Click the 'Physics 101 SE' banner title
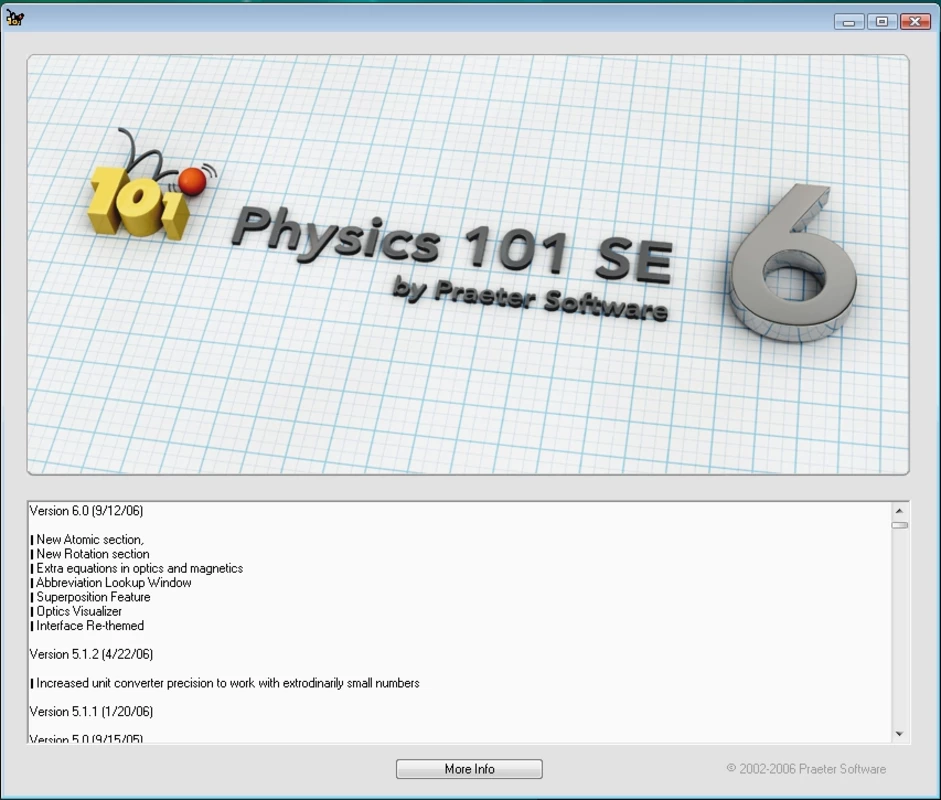This screenshot has width=941, height=800. (x=452, y=244)
